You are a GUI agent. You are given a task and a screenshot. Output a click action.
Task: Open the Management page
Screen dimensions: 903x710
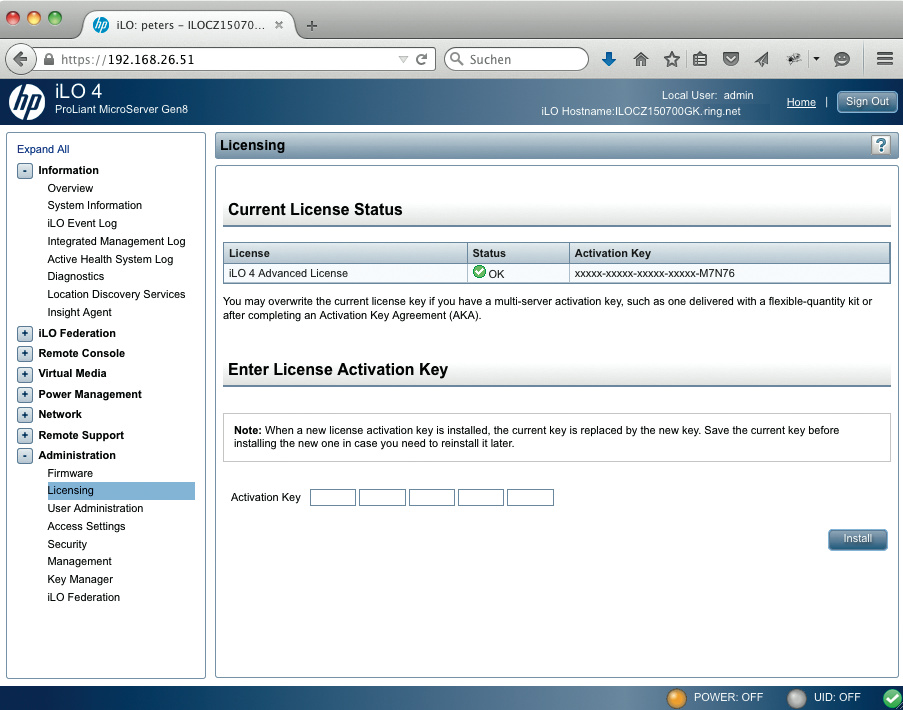79,561
